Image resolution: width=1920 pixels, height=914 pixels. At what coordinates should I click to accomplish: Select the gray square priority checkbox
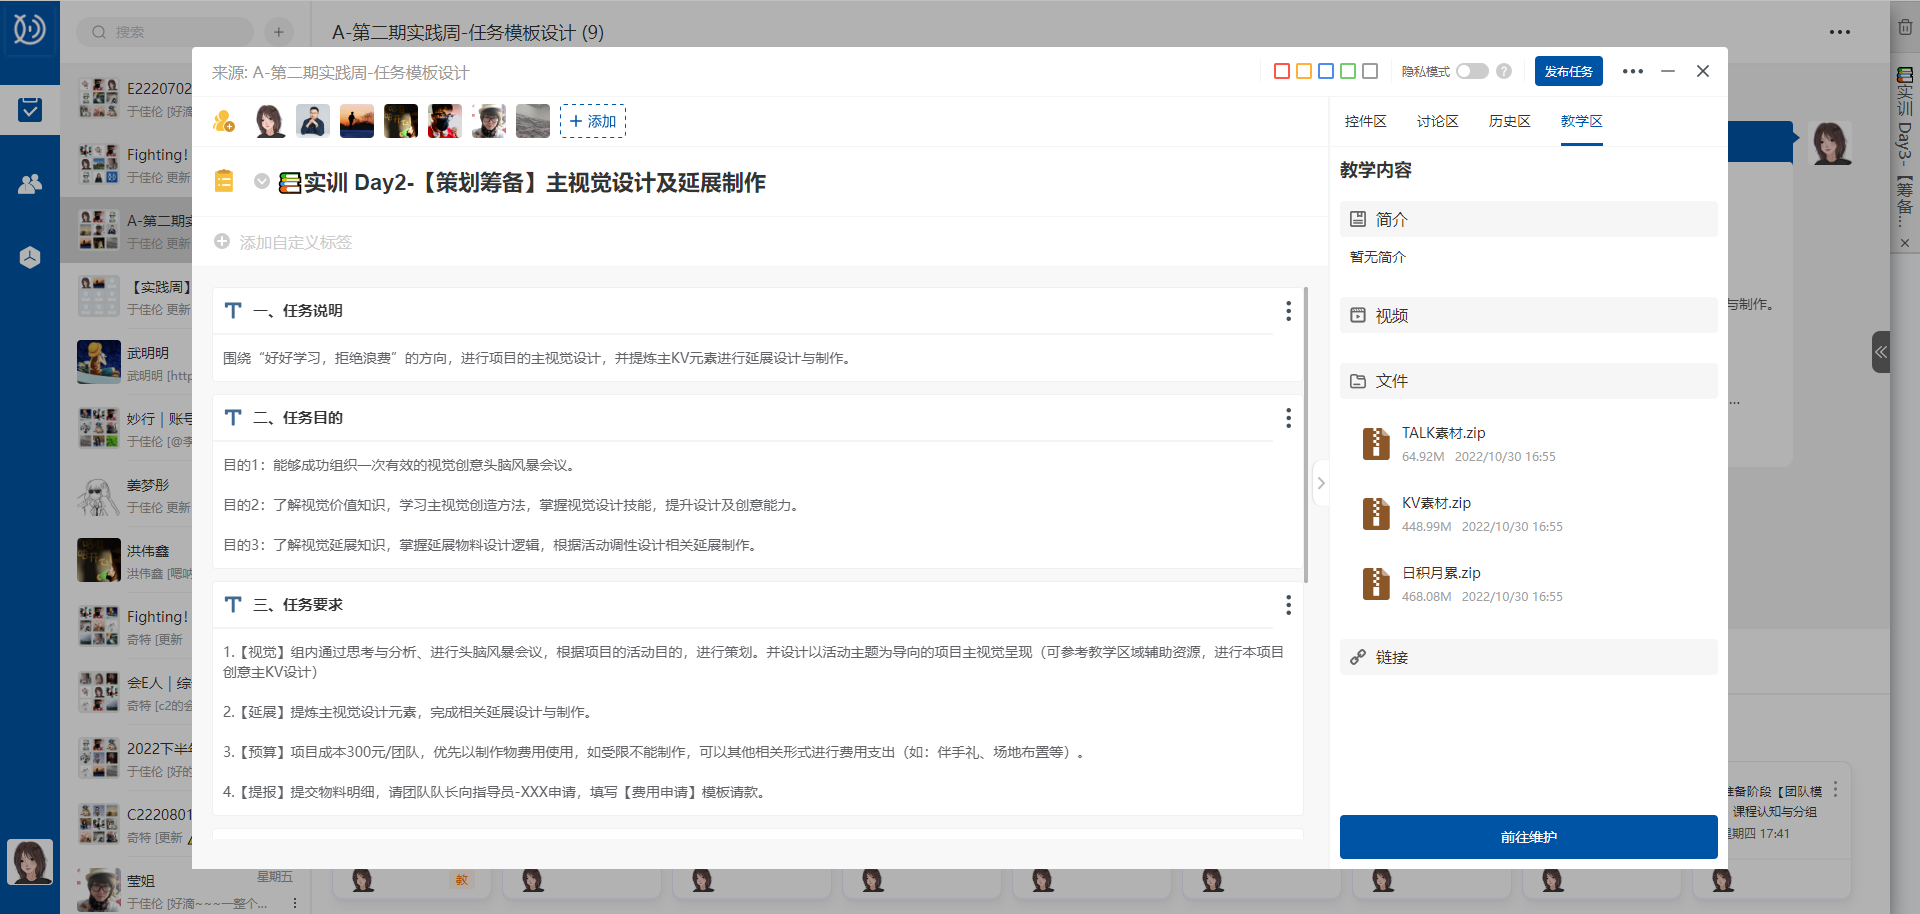click(x=1370, y=71)
